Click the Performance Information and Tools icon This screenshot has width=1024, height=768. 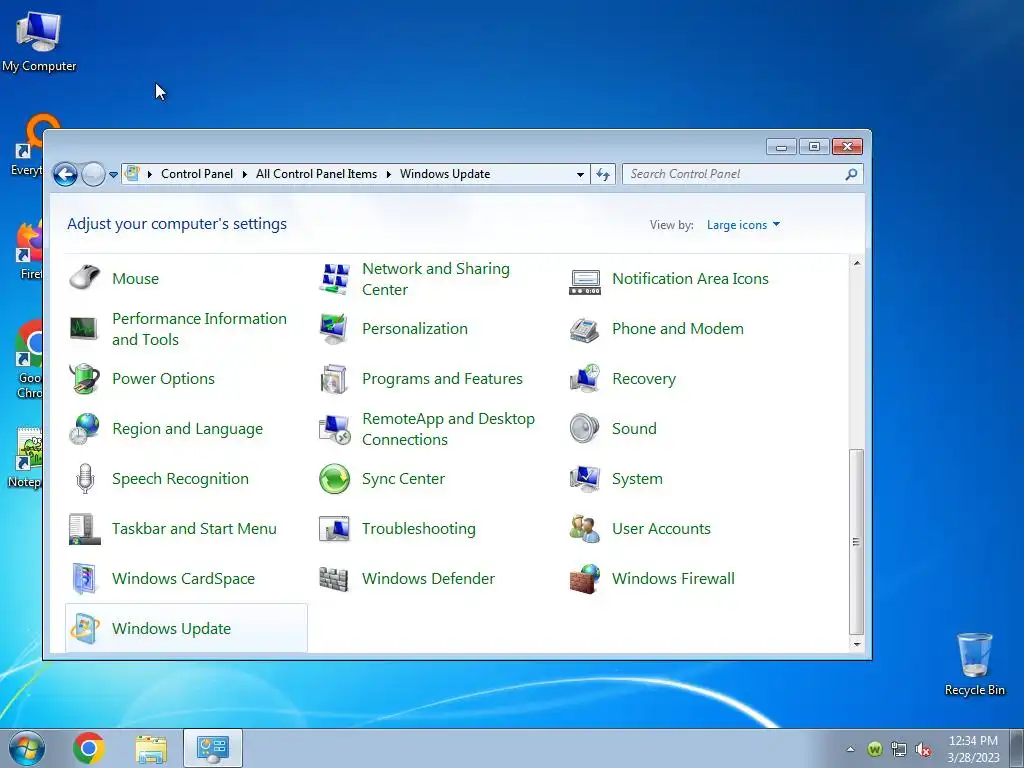(x=85, y=328)
